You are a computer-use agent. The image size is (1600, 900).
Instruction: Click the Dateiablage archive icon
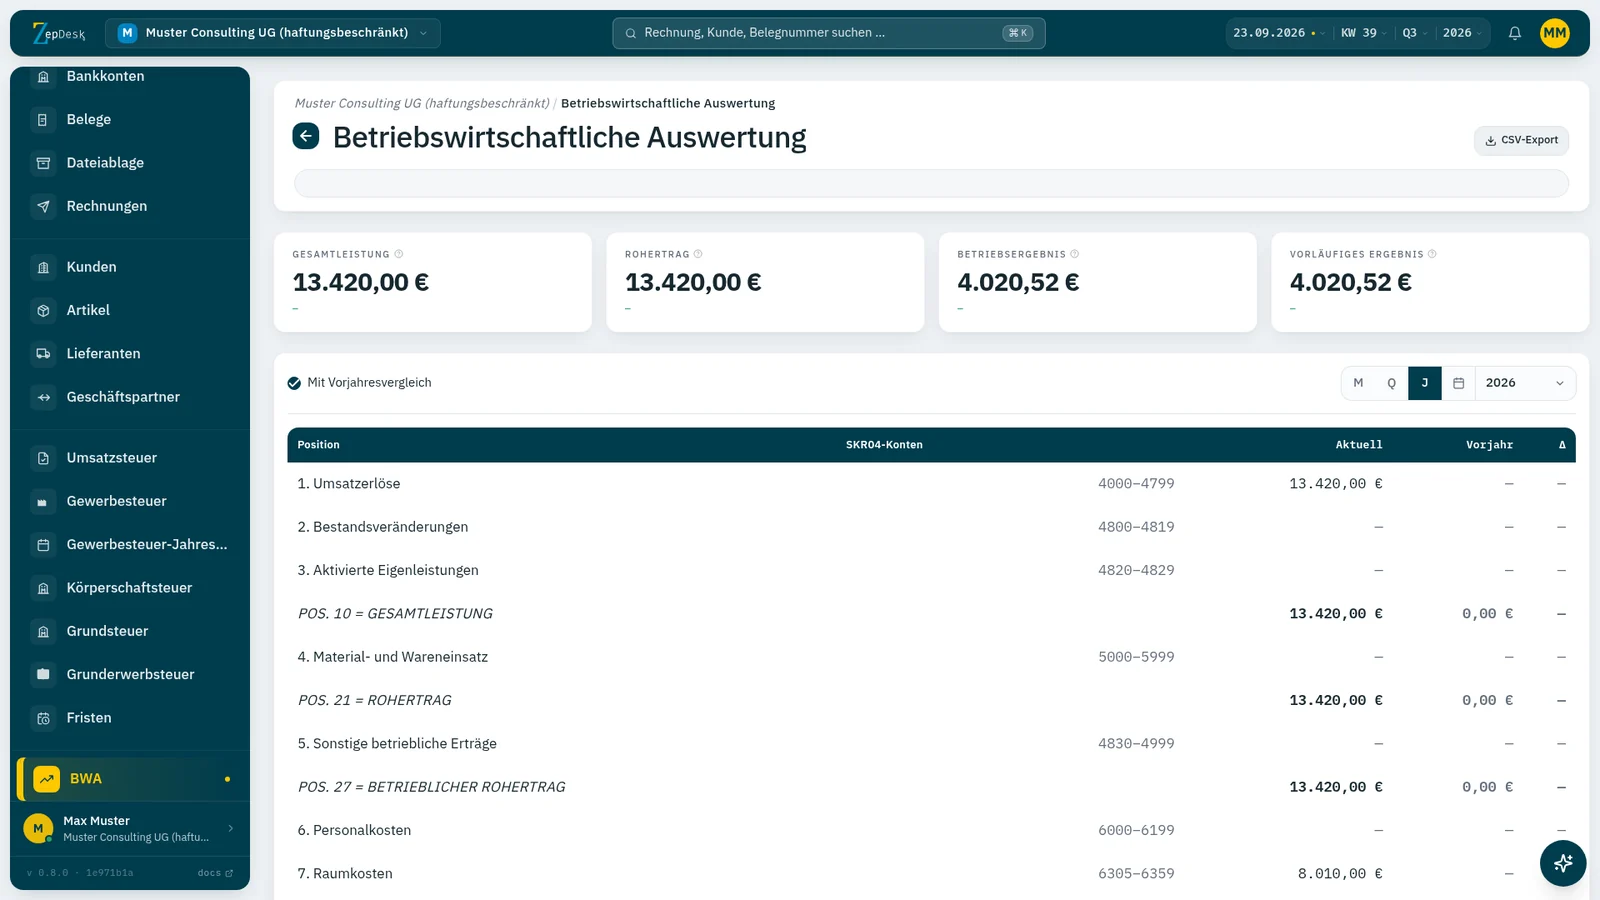43,163
